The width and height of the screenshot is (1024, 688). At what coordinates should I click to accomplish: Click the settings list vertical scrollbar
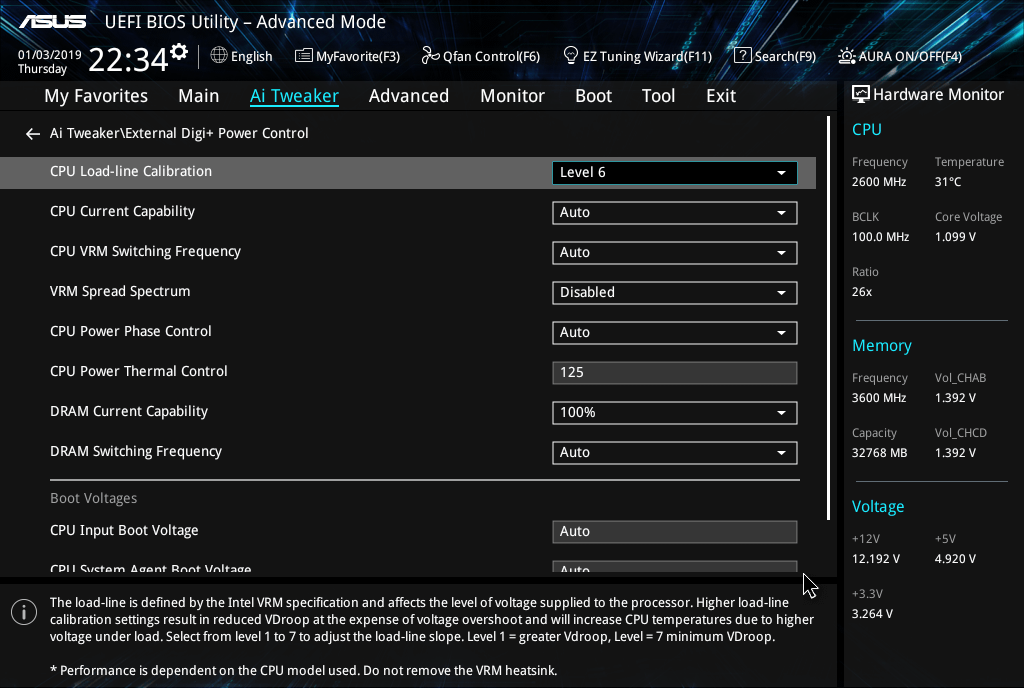pos(828,318)
